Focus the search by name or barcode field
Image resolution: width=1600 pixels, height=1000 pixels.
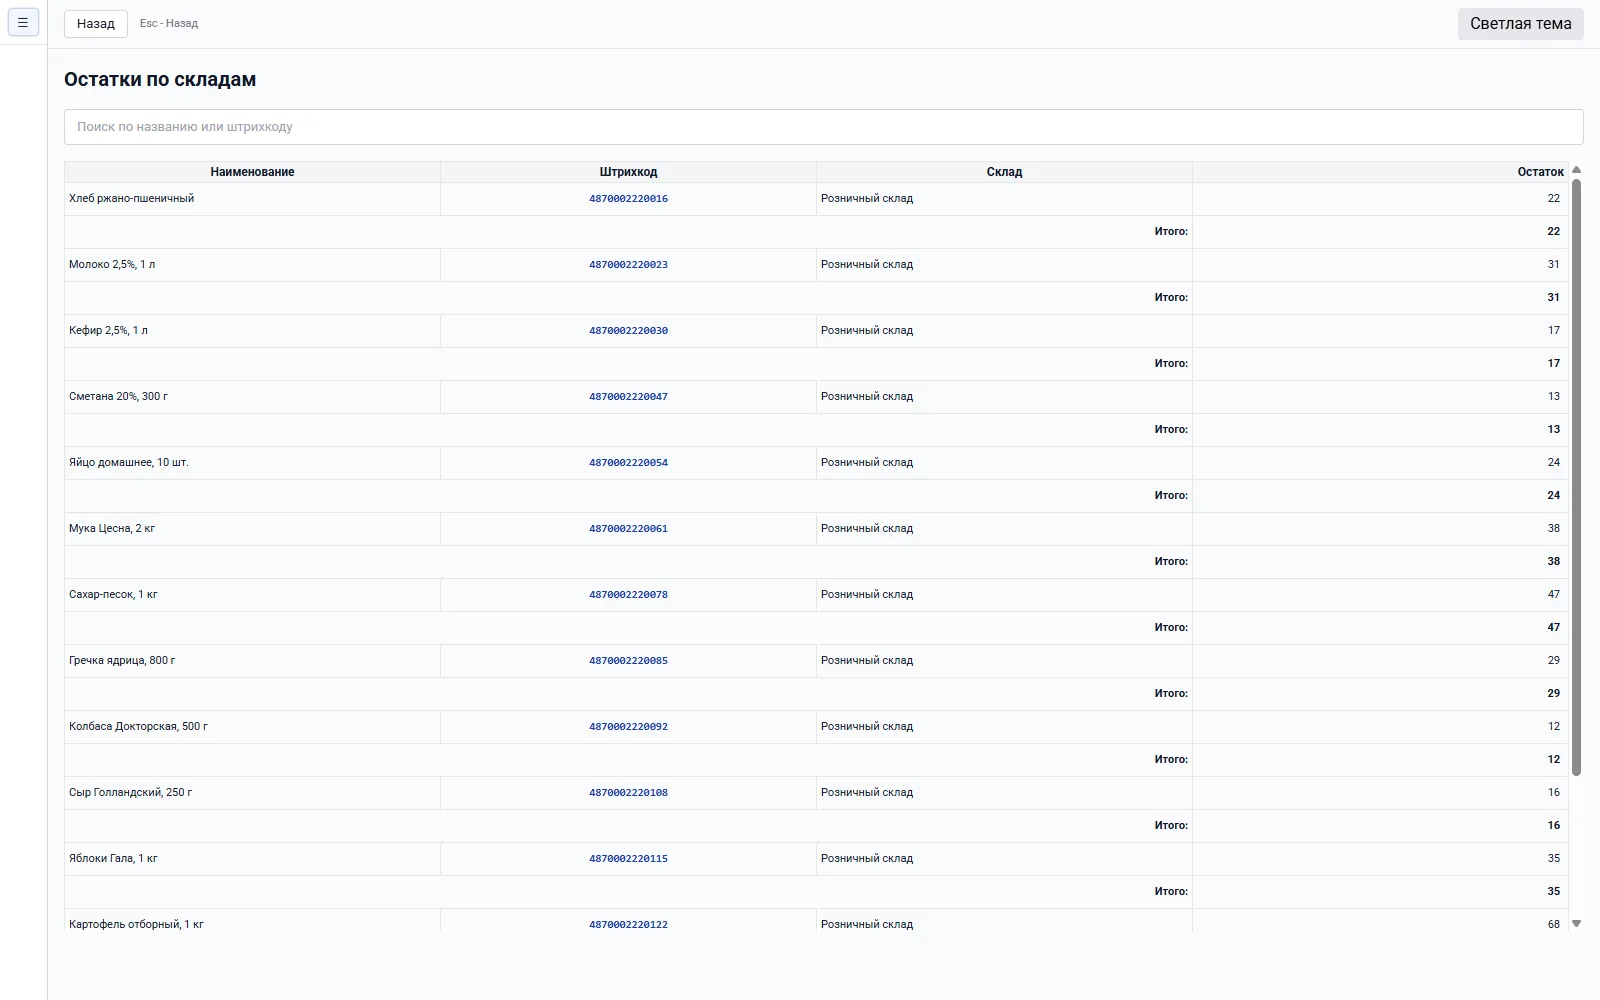coord(823,127)
